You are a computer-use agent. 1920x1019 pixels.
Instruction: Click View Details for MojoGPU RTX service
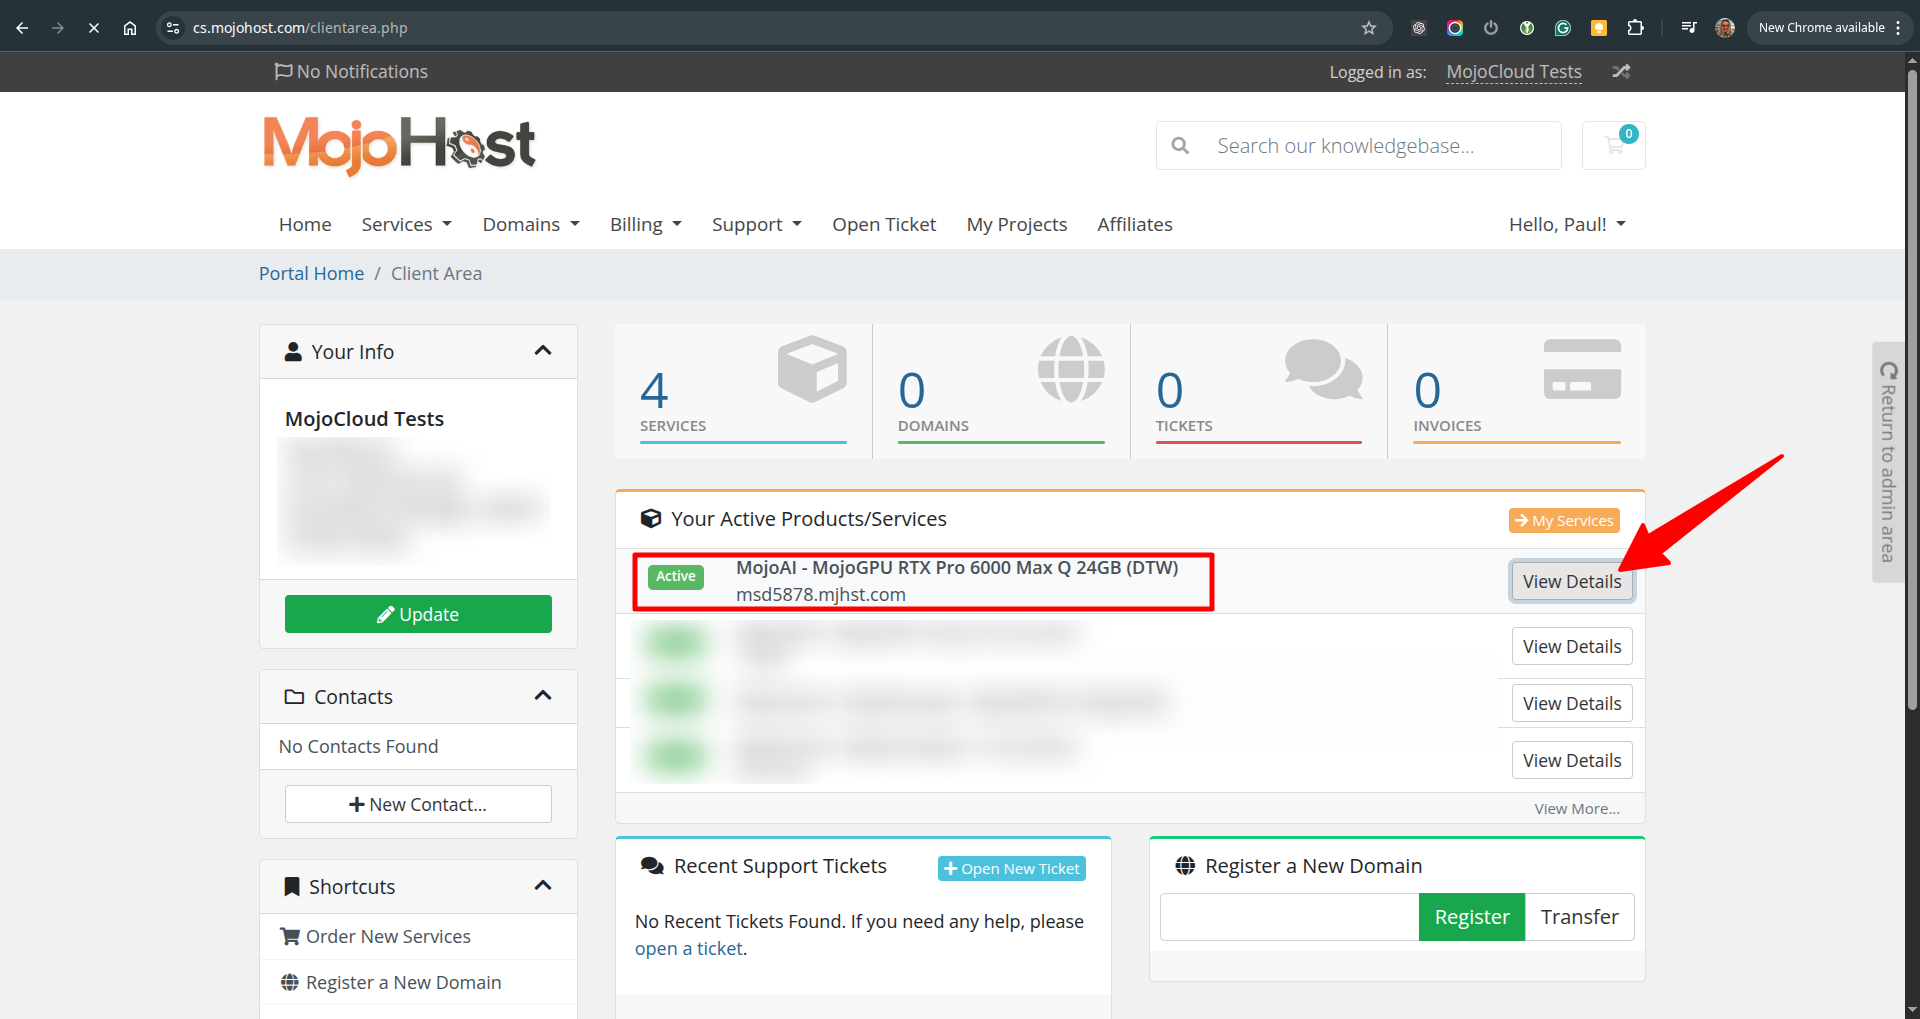click(1571, 582)
